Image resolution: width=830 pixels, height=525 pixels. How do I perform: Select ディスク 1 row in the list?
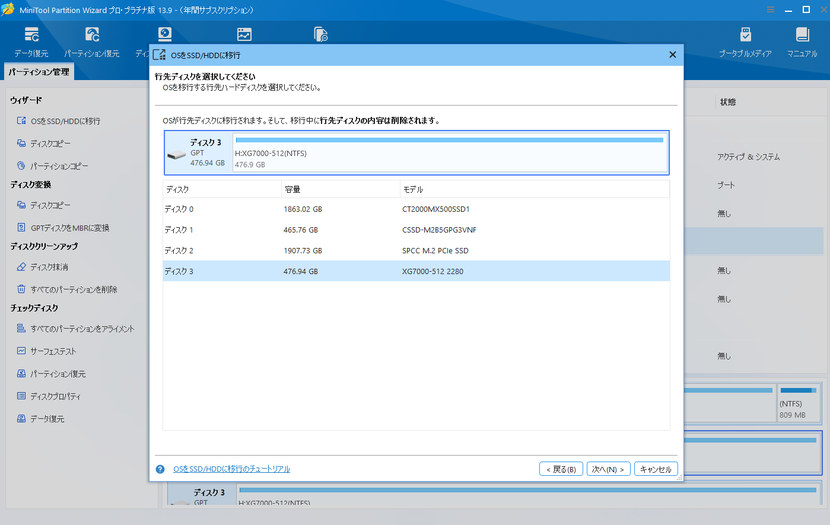tap(416, 230)
